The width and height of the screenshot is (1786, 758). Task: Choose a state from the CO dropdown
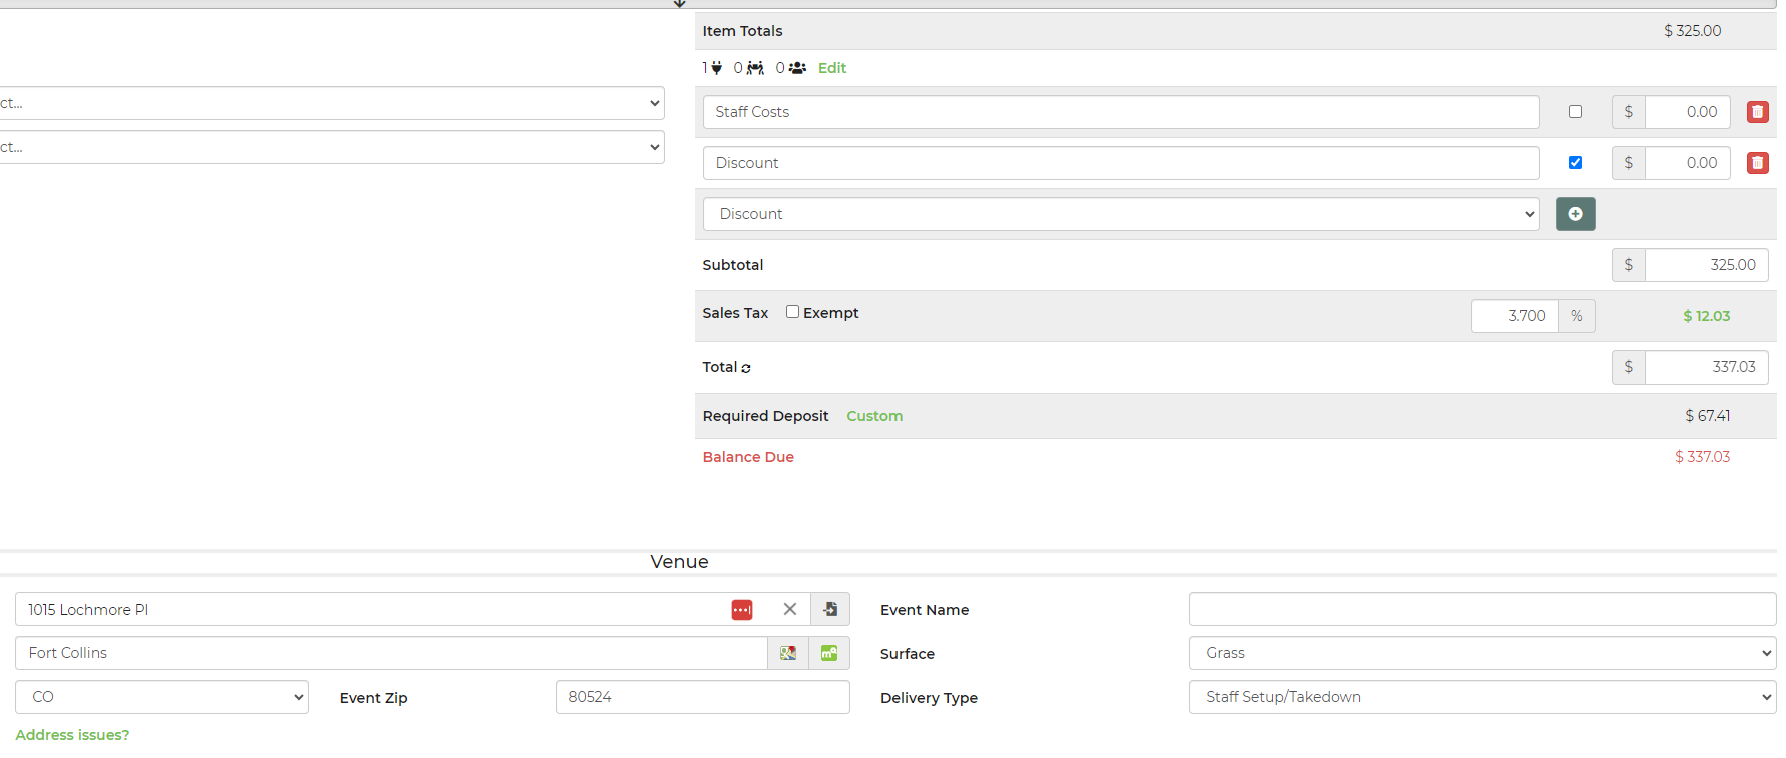click(x=162, y=697)
